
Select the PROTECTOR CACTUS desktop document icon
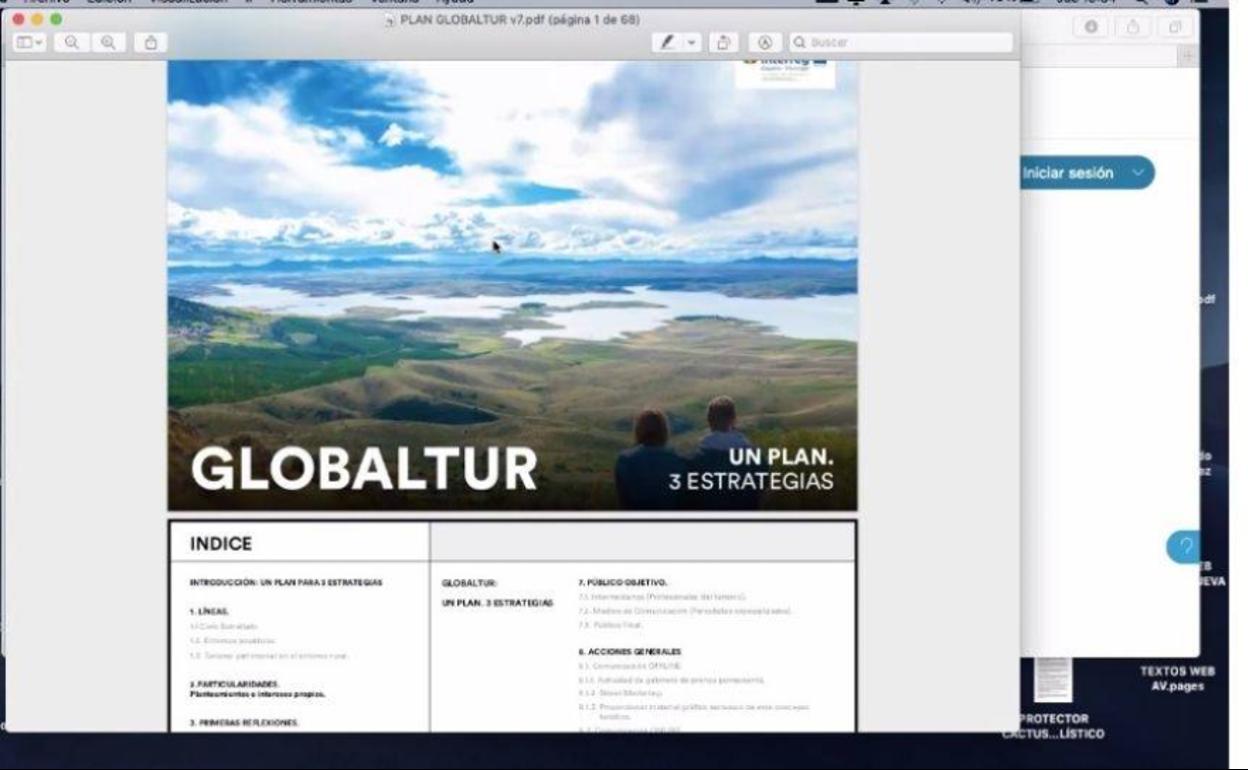click(1053, 680)
